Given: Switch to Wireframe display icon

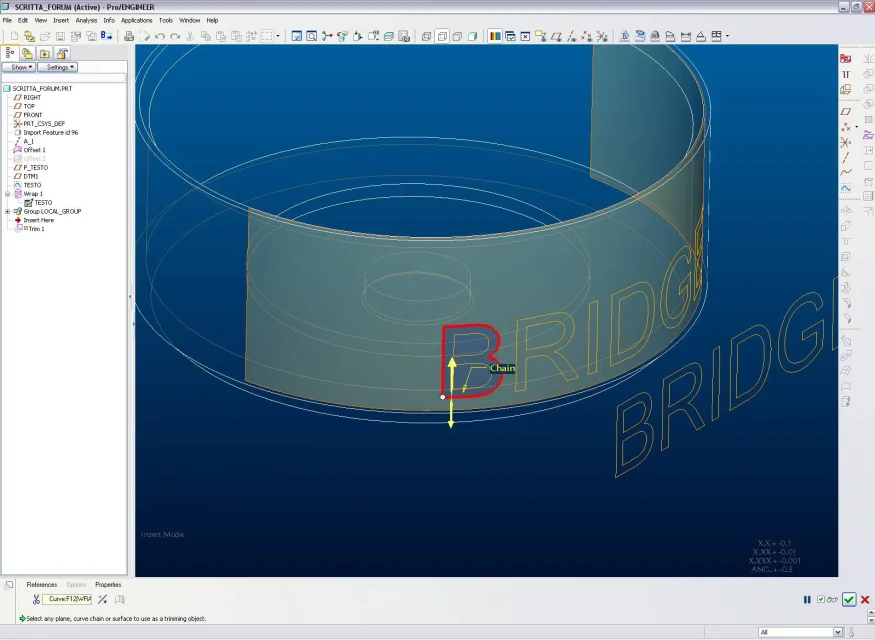Looking at the screenshot, I should pyautogui.click(x=427, y=36).
